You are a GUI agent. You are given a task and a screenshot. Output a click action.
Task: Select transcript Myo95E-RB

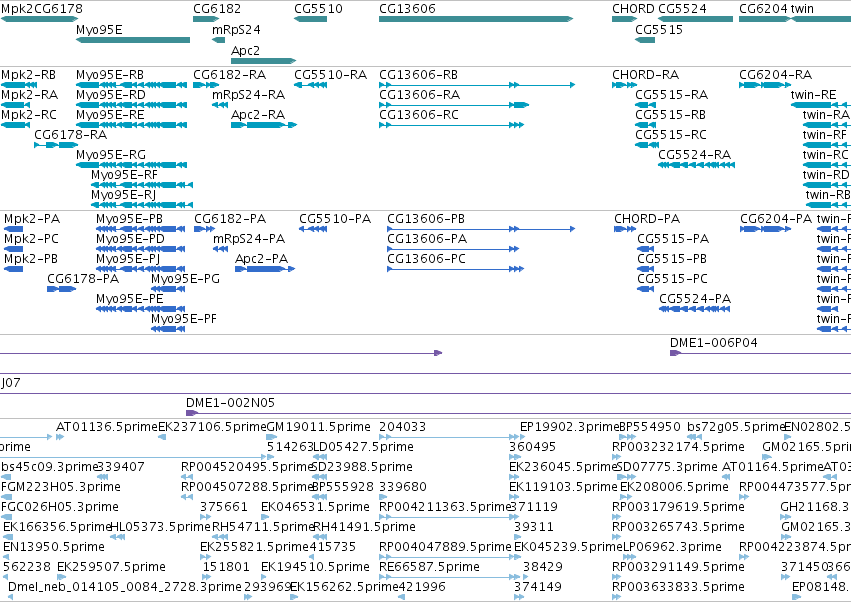(x=131, y=85)
